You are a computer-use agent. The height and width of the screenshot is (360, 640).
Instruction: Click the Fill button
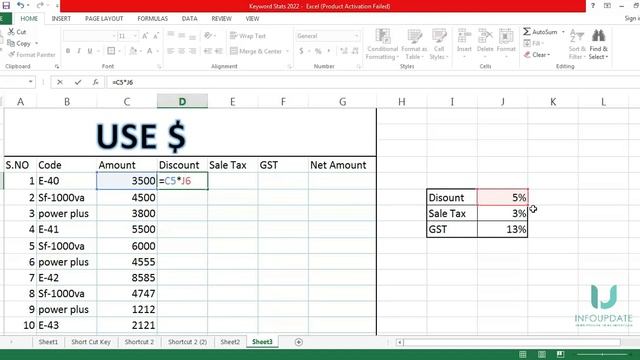click(x=533, y=43)
